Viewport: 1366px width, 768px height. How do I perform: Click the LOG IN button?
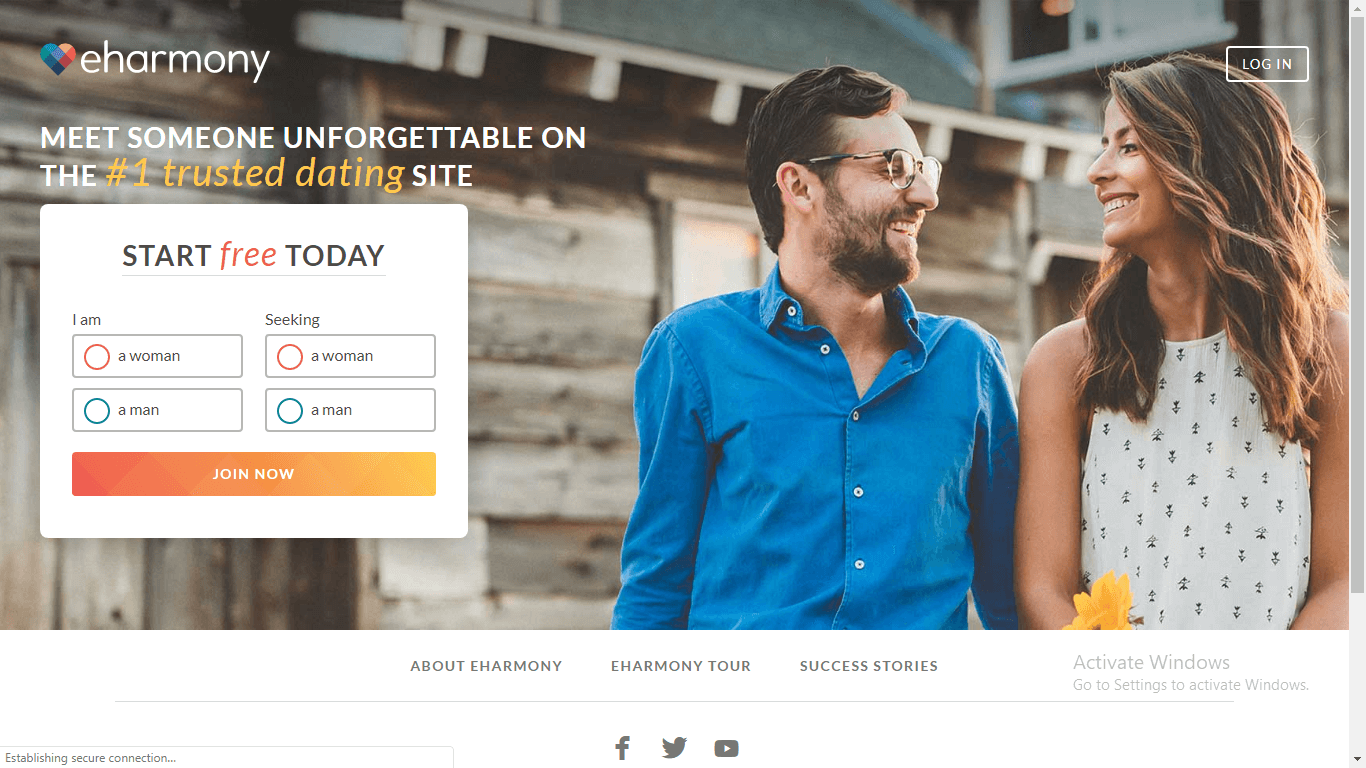1267,64
